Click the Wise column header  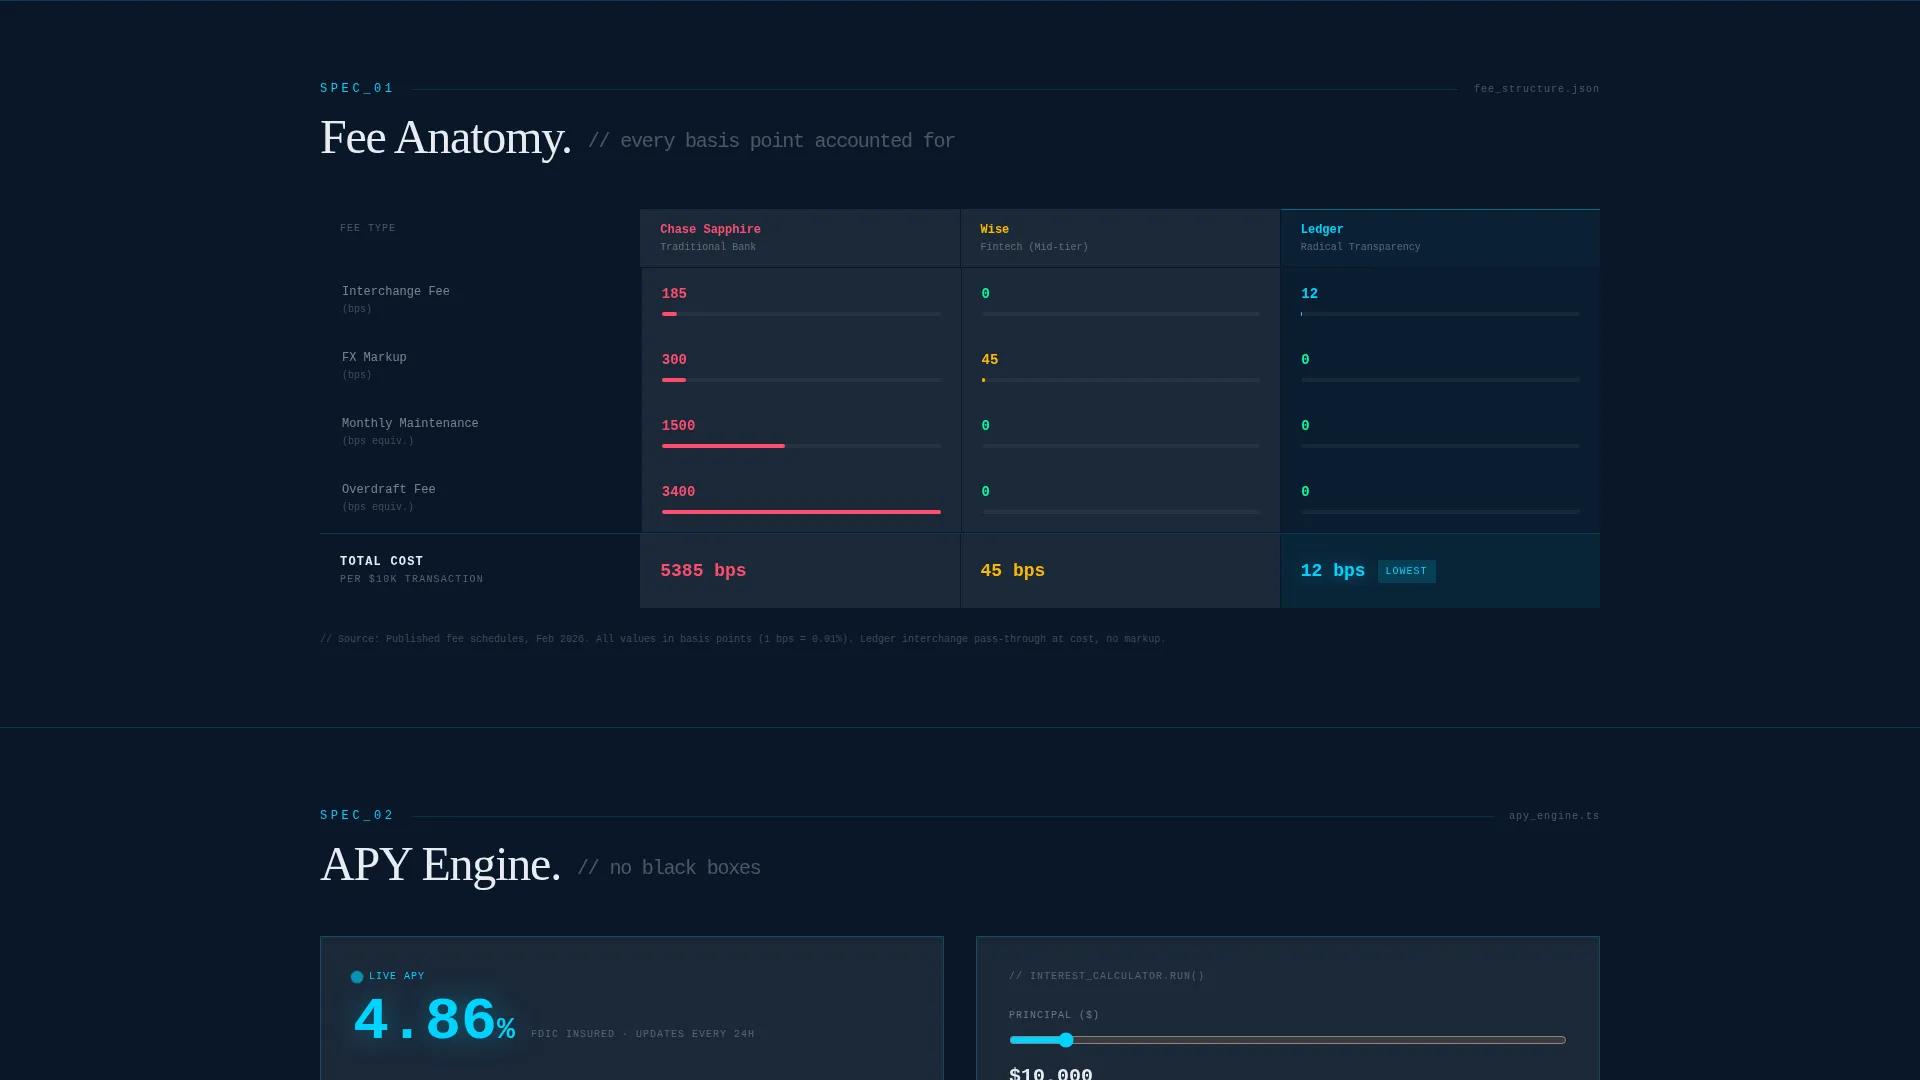(1120, 238)
